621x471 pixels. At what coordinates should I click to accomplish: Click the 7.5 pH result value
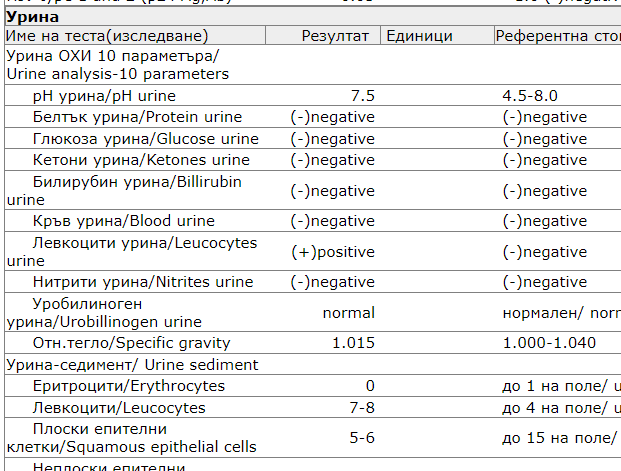(x=362, y=95)
